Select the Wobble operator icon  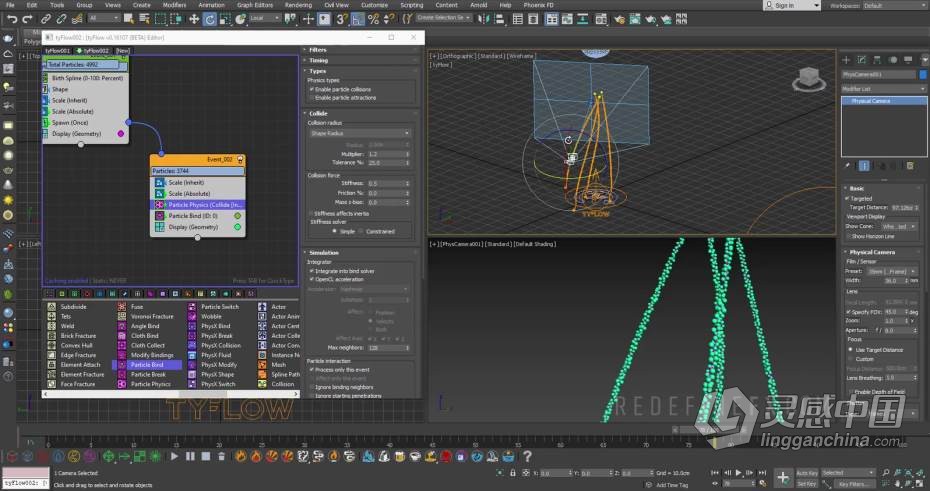(192, 316)
